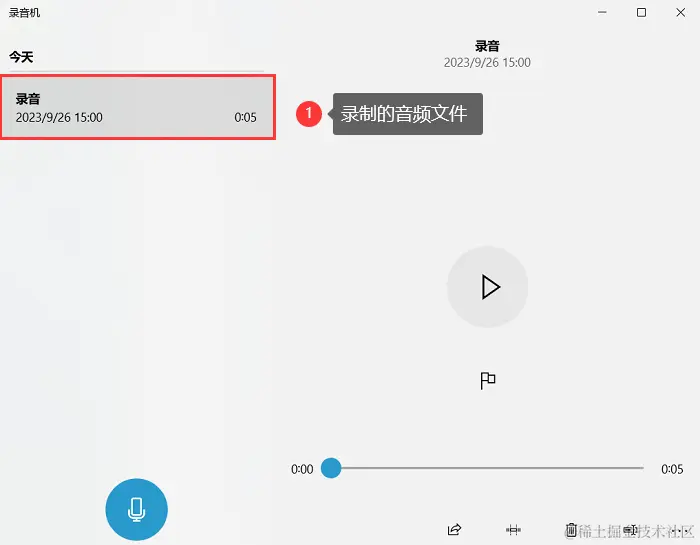Click the red numbered 1 annotation badge
This screenshot has width=700, height=545.
pyautogui.click(x=308, y=114)
